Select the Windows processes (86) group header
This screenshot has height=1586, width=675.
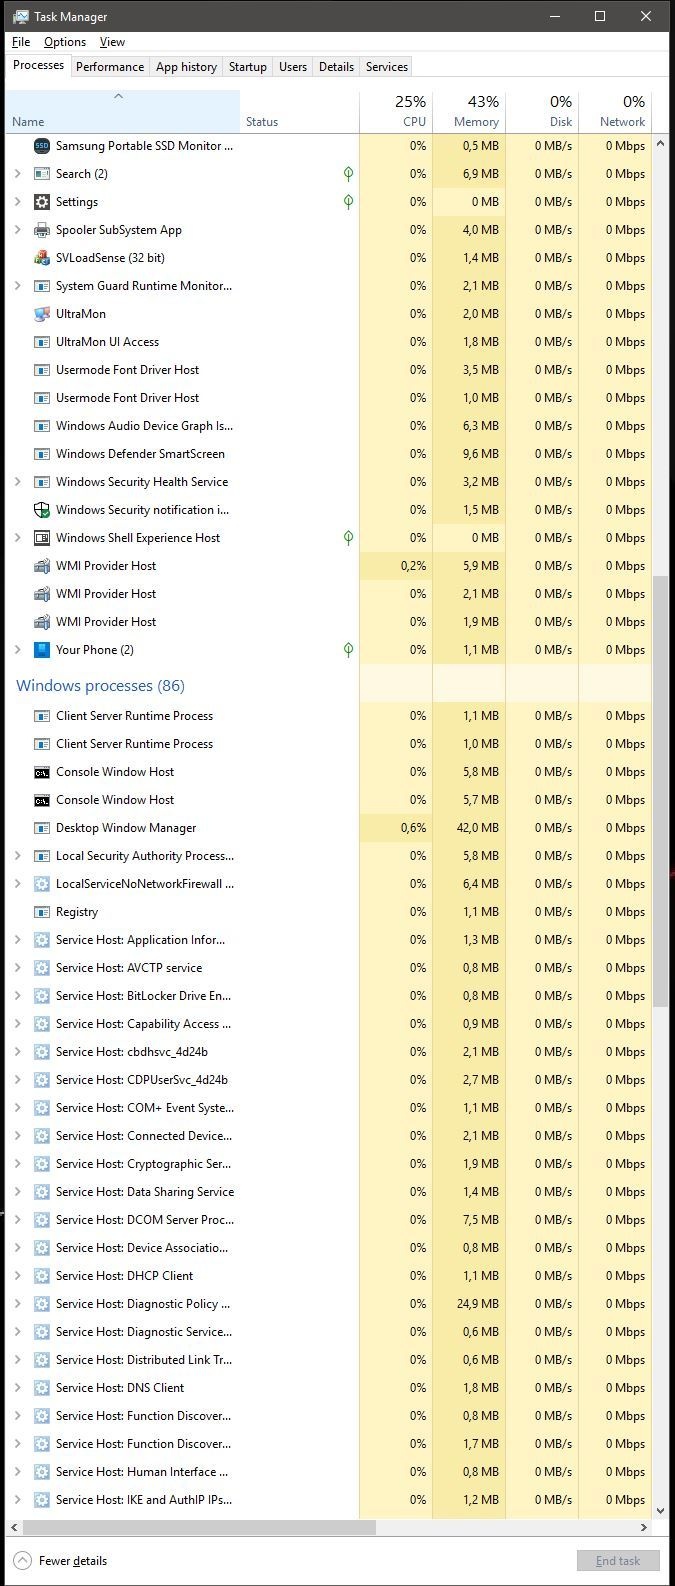point(100,686)
